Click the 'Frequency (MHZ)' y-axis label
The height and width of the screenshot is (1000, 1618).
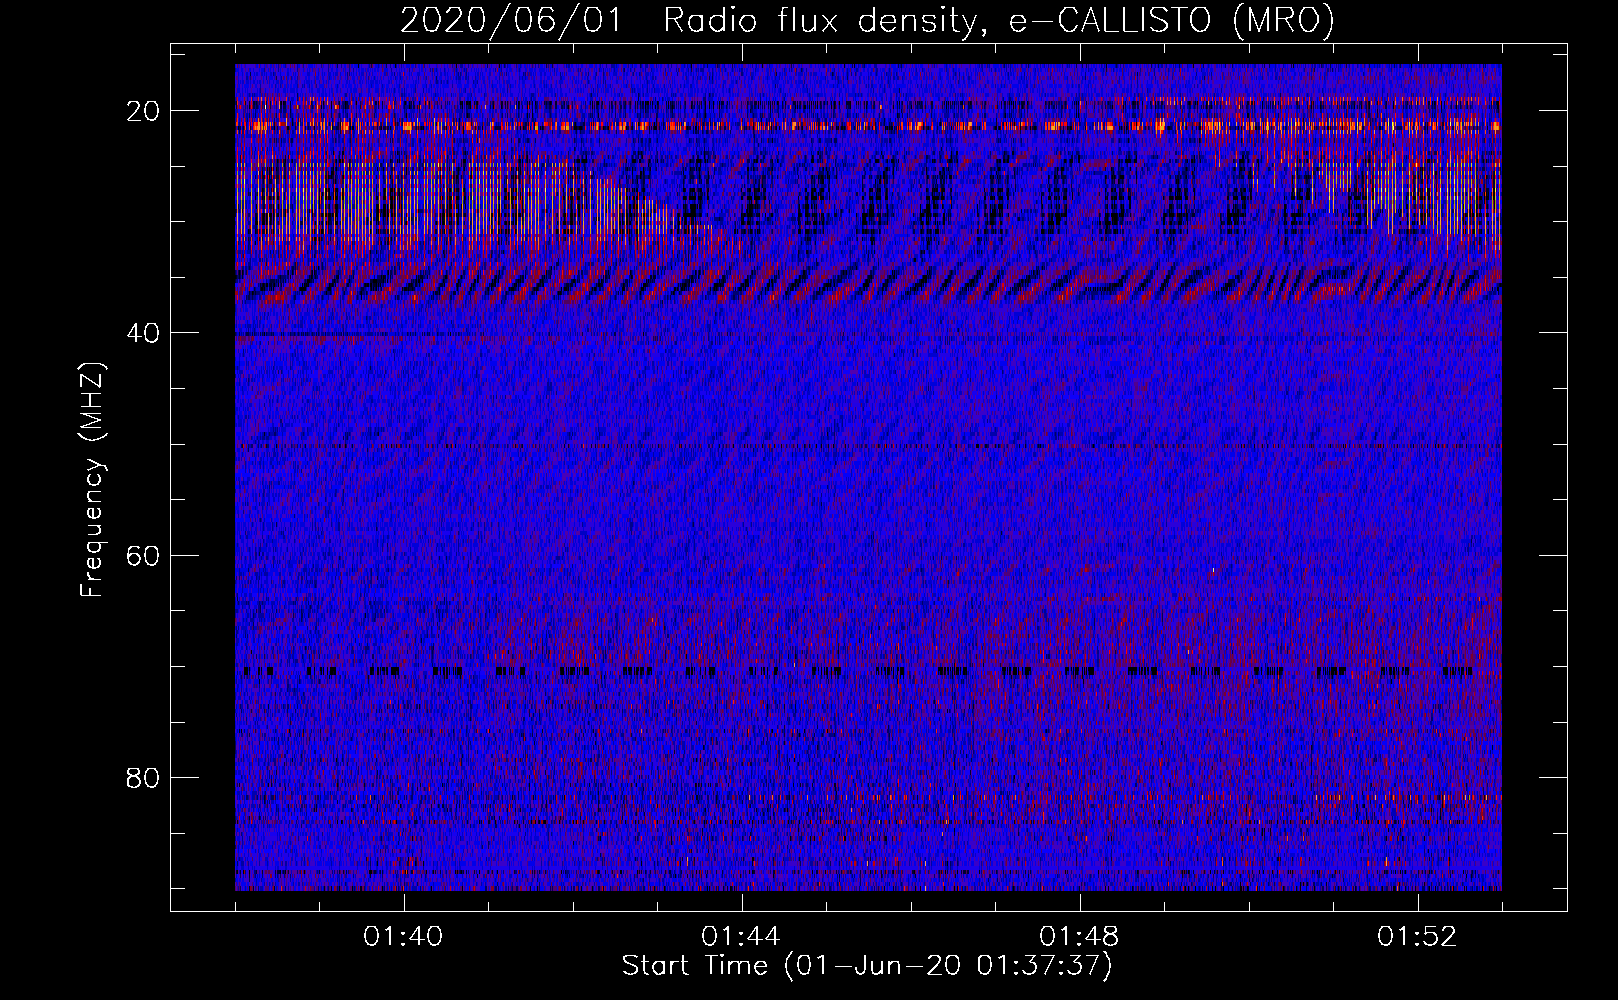(x=92, y=480)
